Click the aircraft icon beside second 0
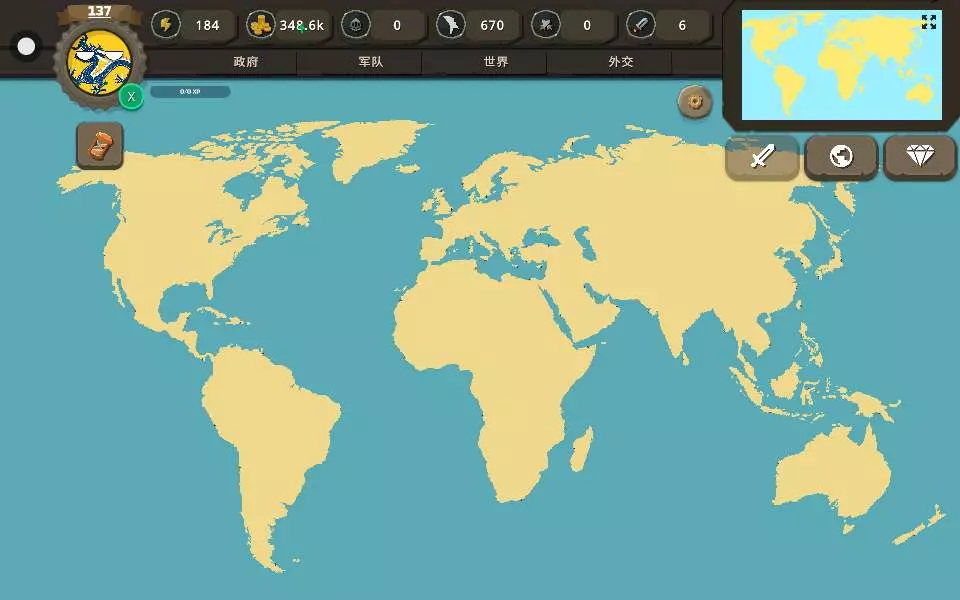This screenshot has width=960, height=600. pos(546,25)
